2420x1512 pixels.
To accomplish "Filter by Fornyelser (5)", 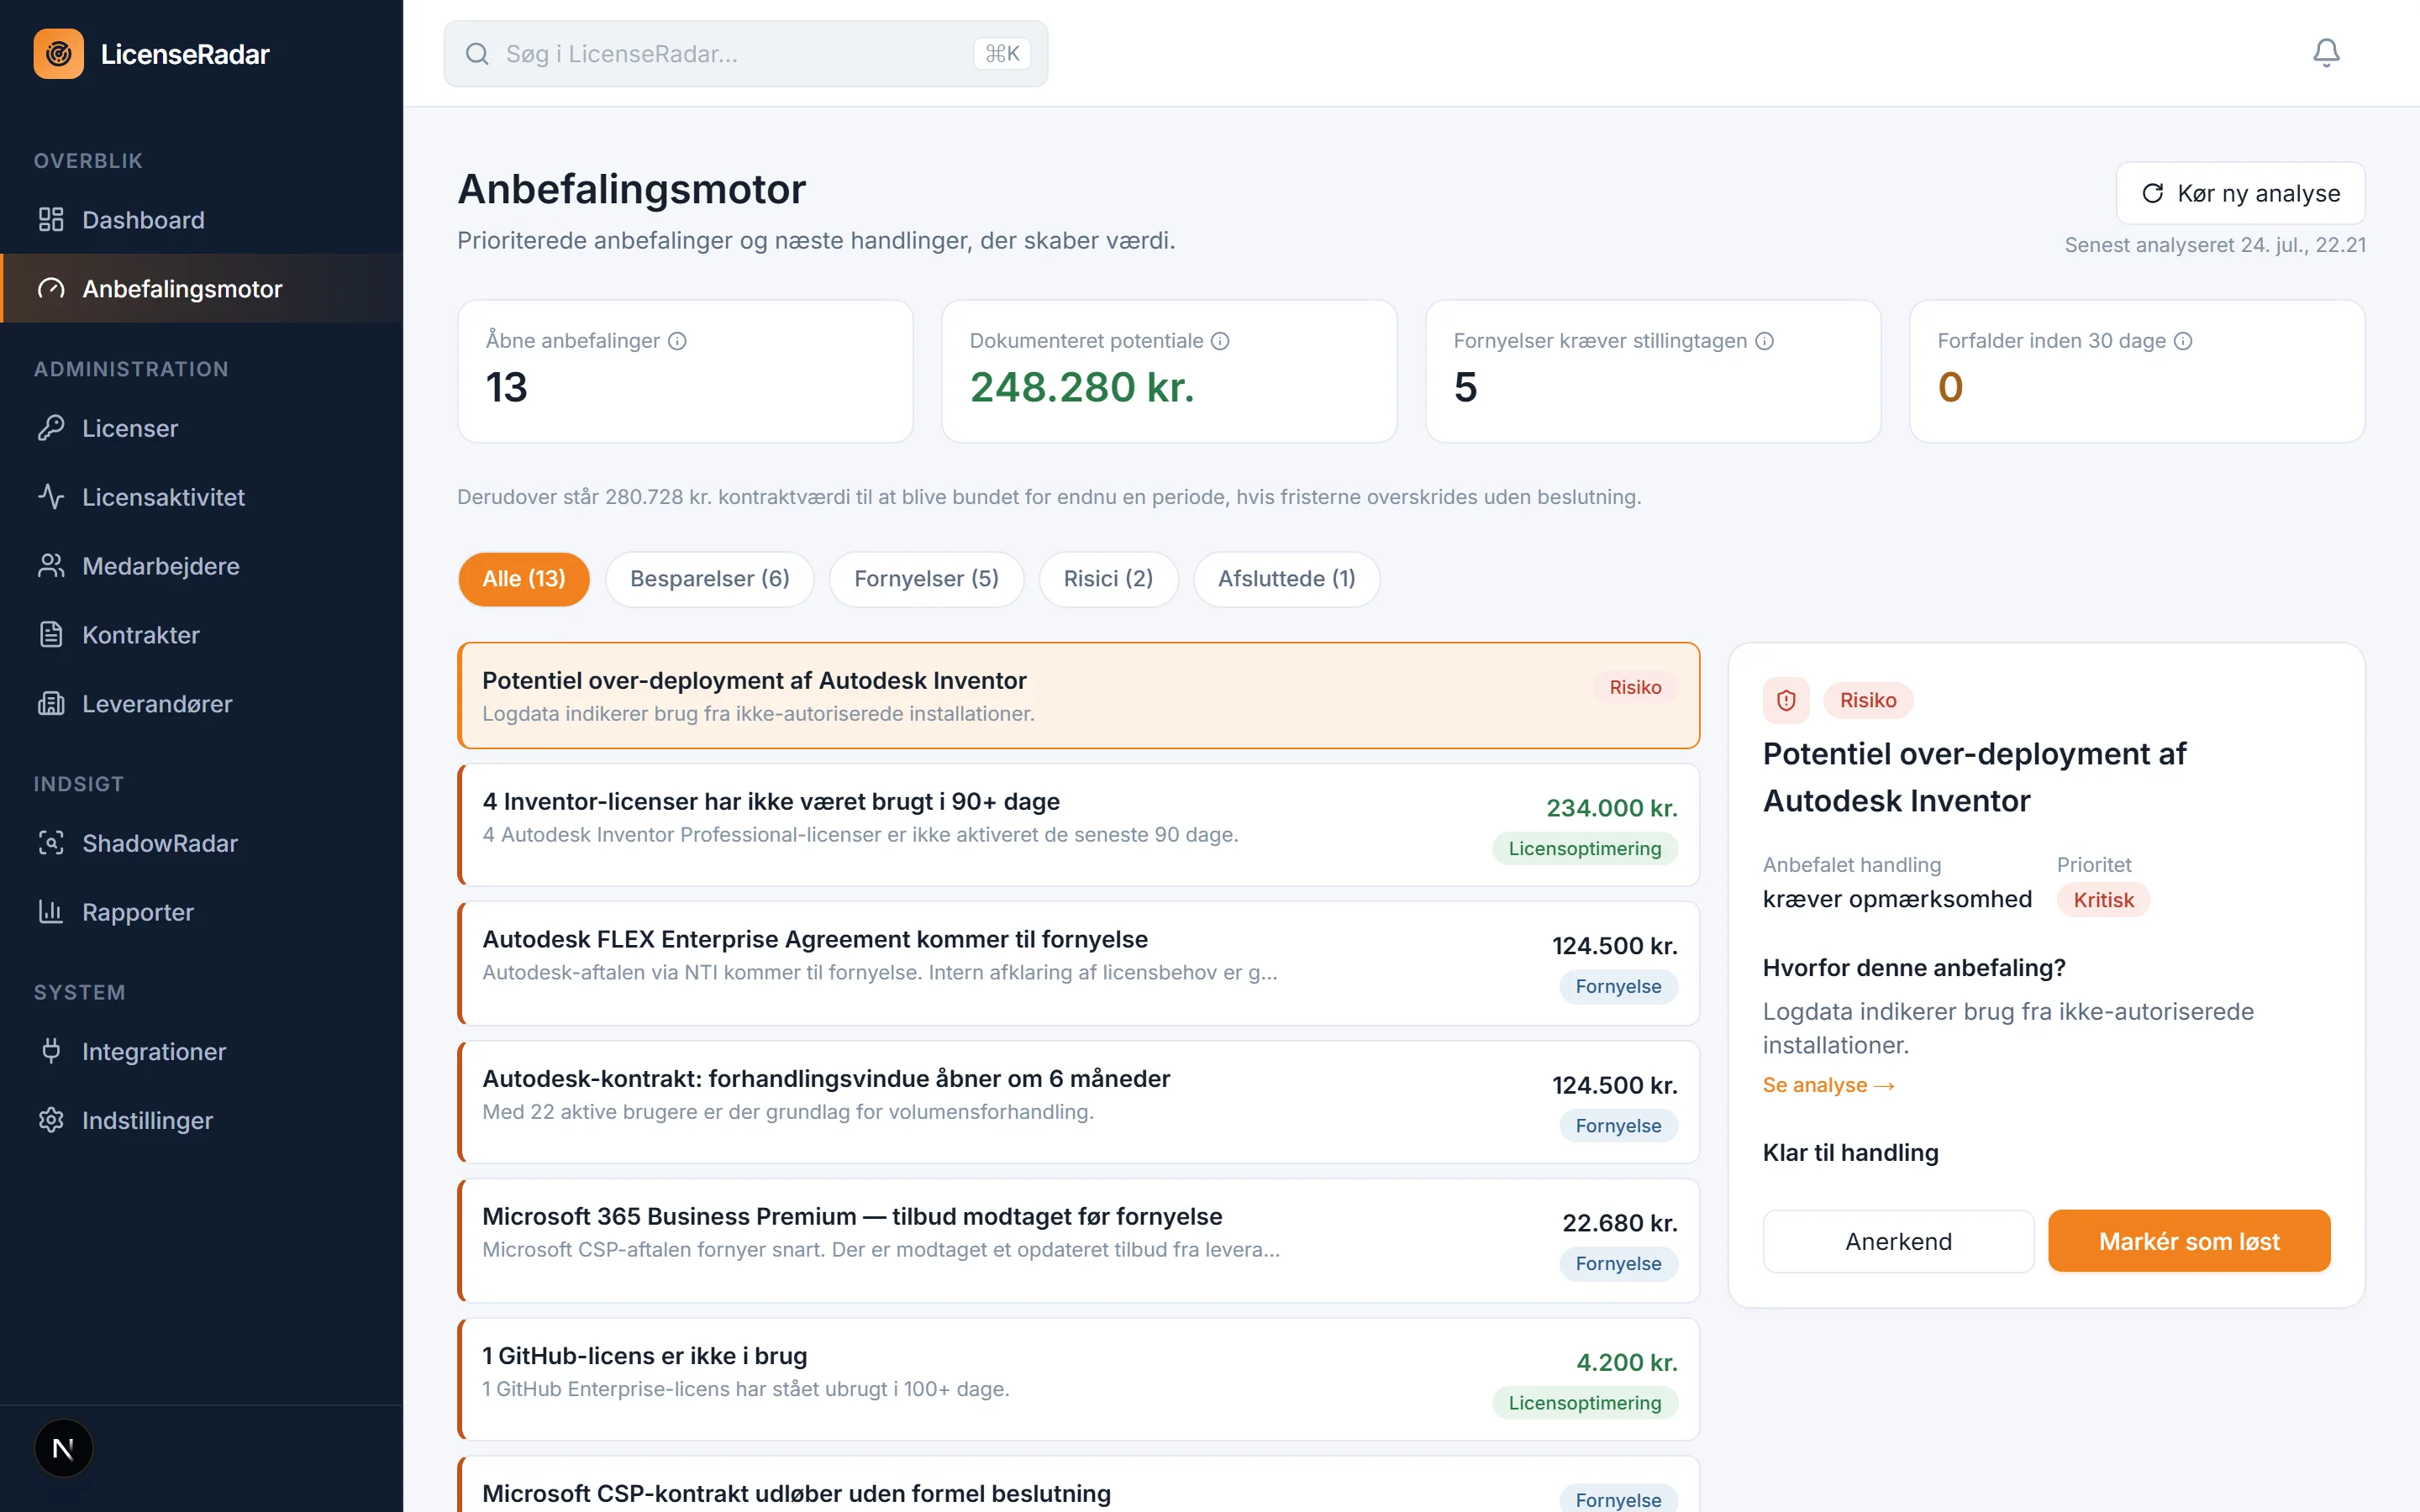I will [x=926, y=579].
